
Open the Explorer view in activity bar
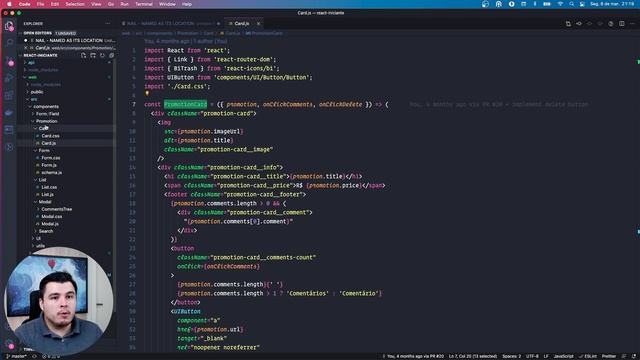click(9, 26)
